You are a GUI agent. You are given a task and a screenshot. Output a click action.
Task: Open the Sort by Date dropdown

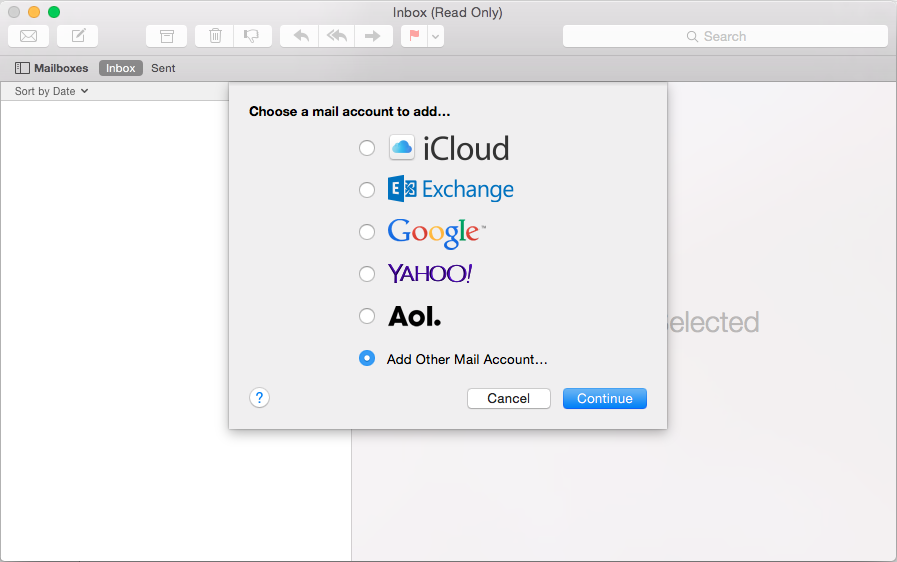[x=51, y=91]
